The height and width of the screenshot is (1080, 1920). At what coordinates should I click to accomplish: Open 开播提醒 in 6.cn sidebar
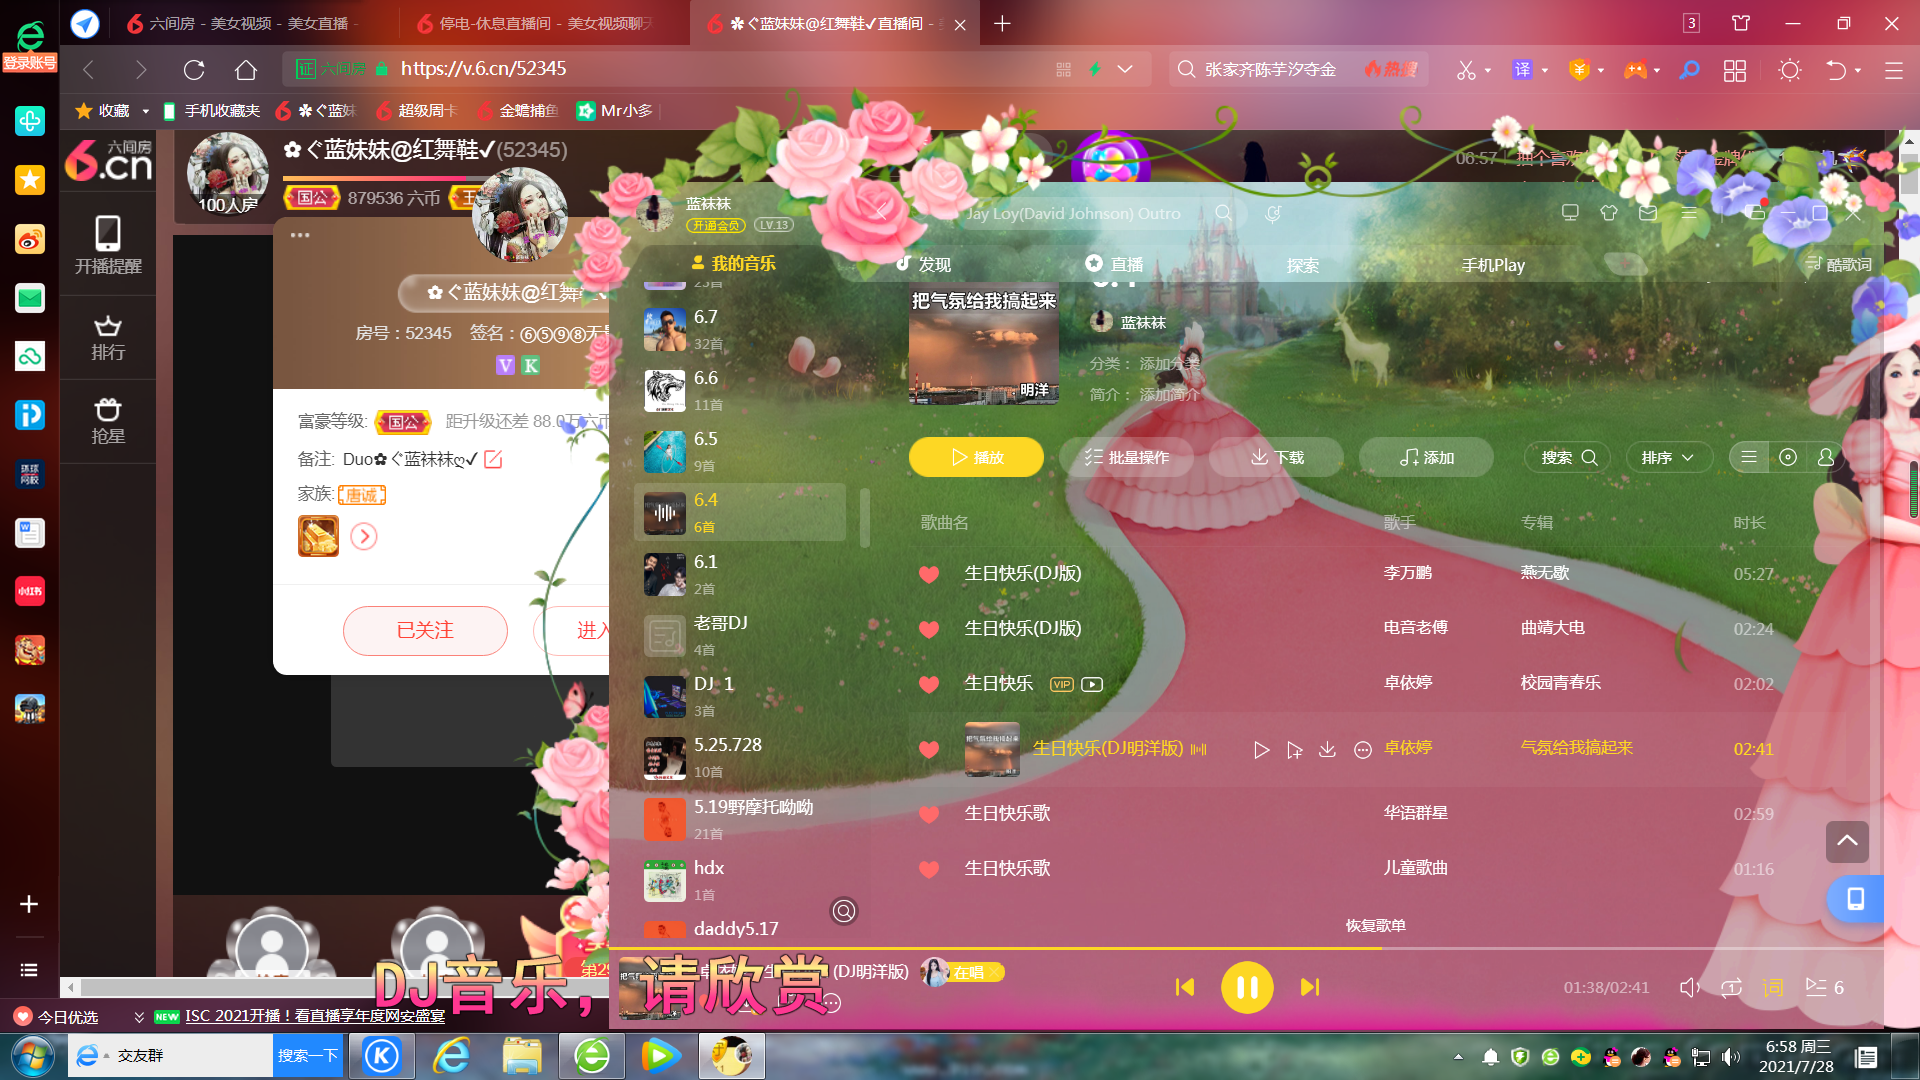(108, 245)
